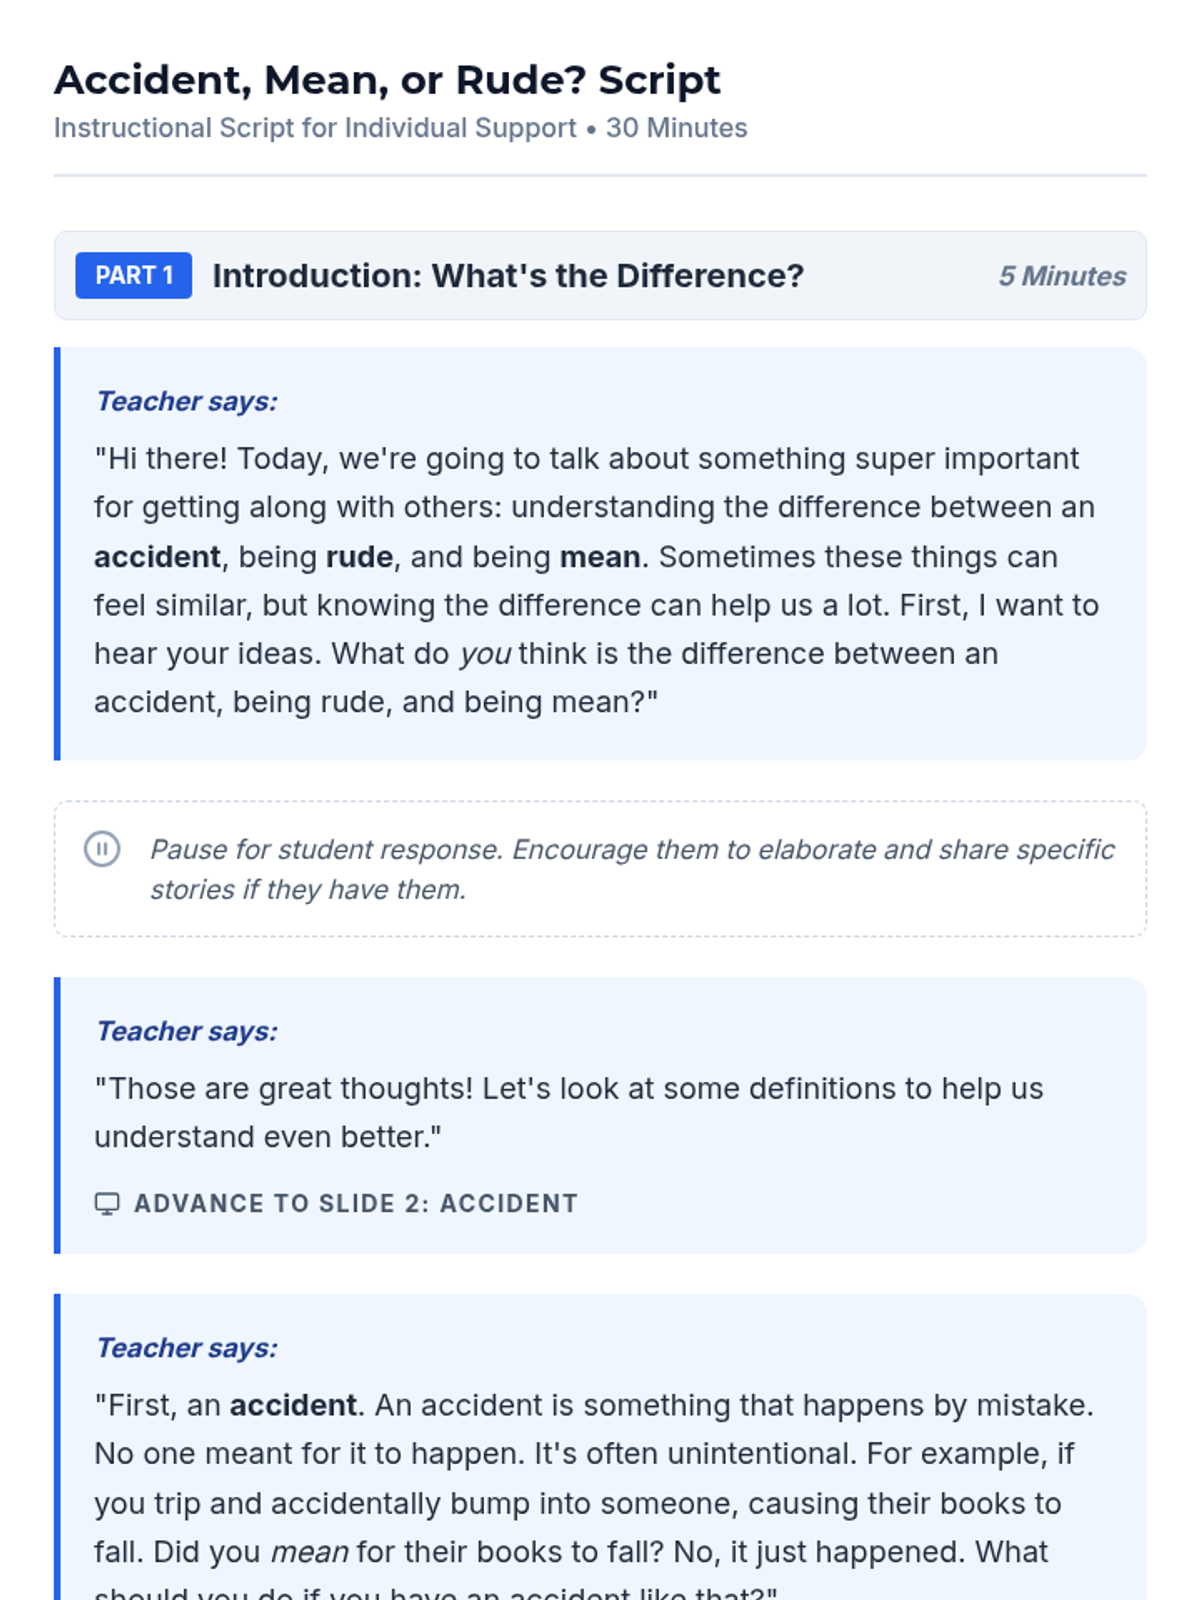Click 'Teacher says:' above the 'Hi there!' paragraph
1200x1600 pixels.
tap(186, 401)
